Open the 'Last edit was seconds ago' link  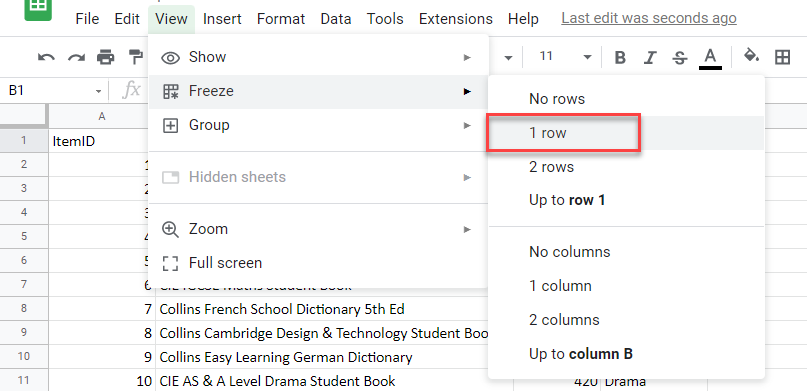[x=648, y=19]
